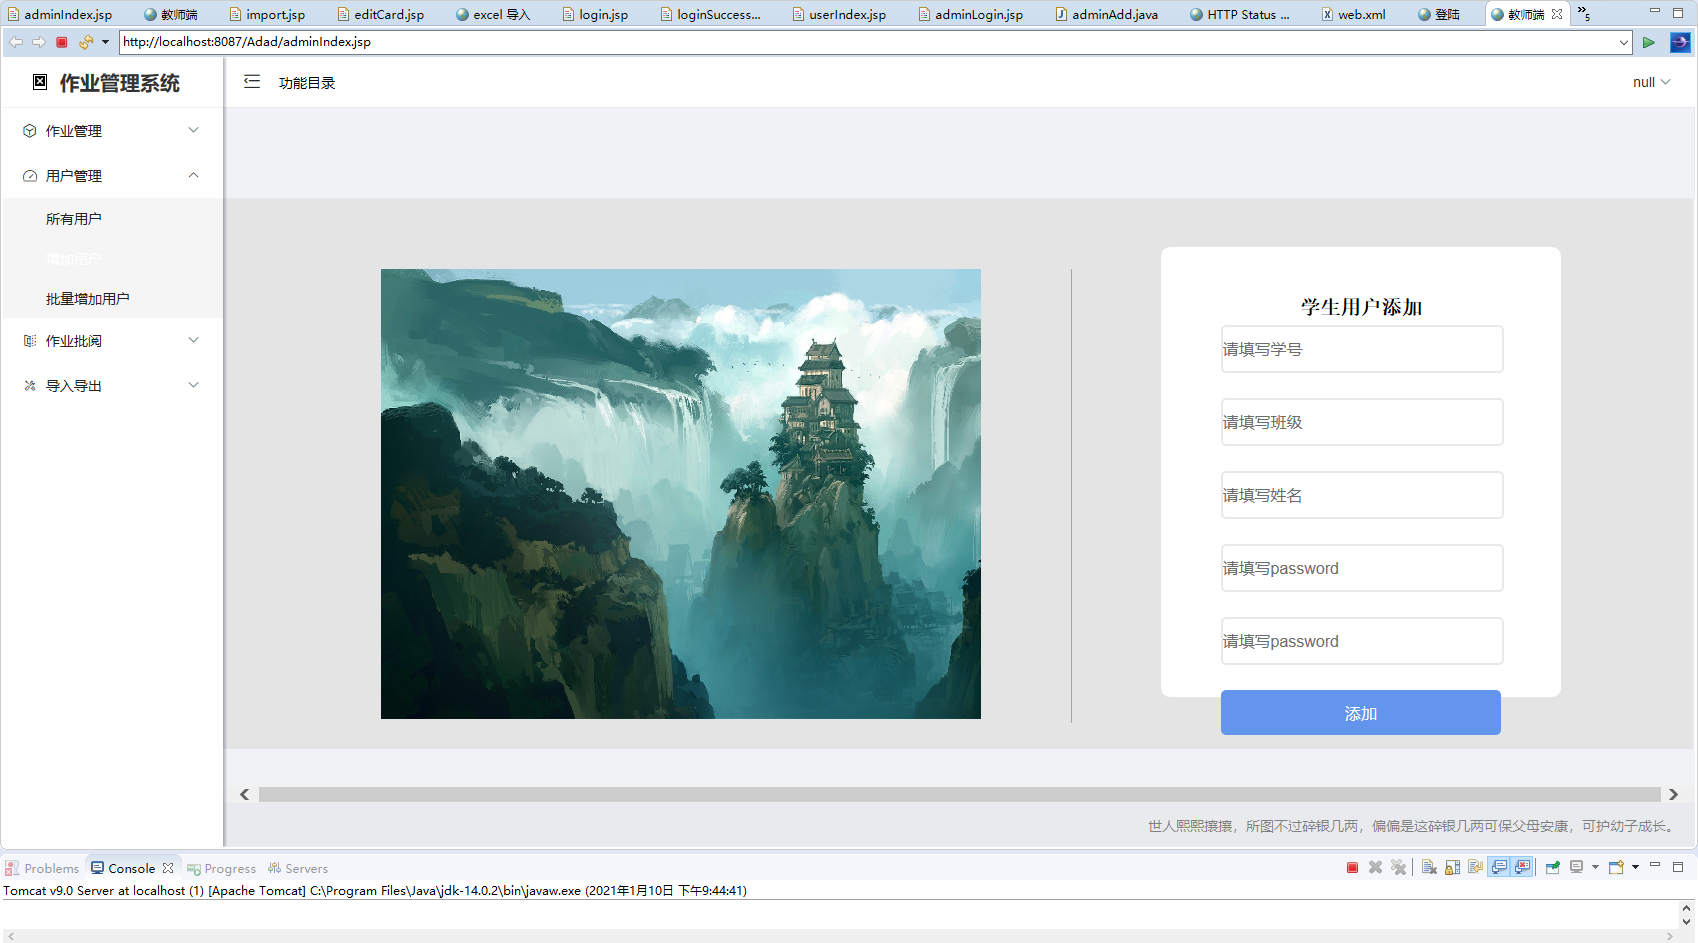The width and height of the screenshot is (1698, 943).
Task: Open the refresh options dropdown arrow
Action: [x=105, y=42]
